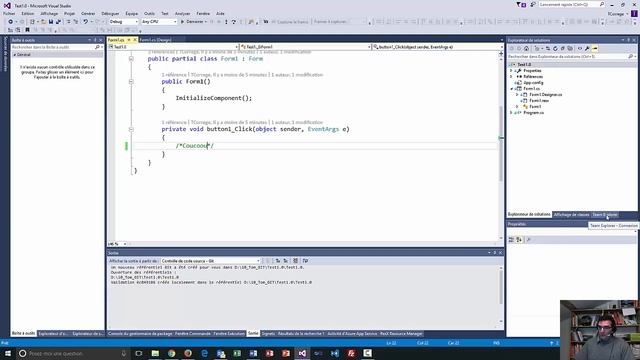The image size is (640, 360).
Task: Open the Analyser menu
Action: pos(182,13)
